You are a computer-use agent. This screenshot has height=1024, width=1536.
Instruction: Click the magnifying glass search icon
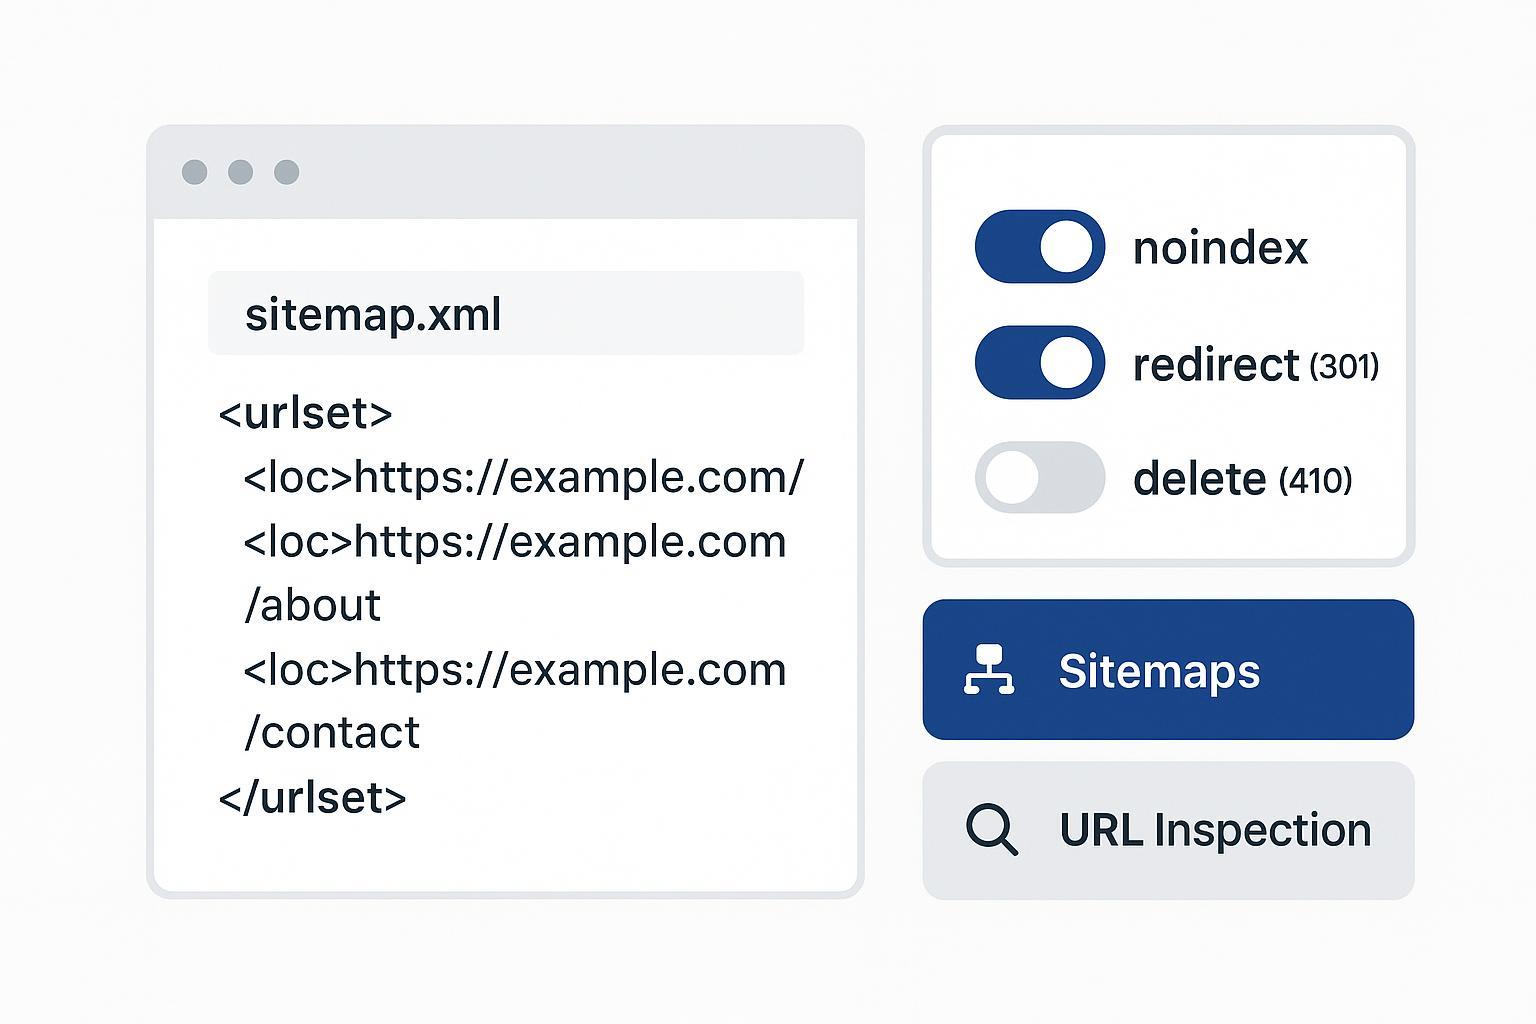pyautogui.click(x=991, y=830)
